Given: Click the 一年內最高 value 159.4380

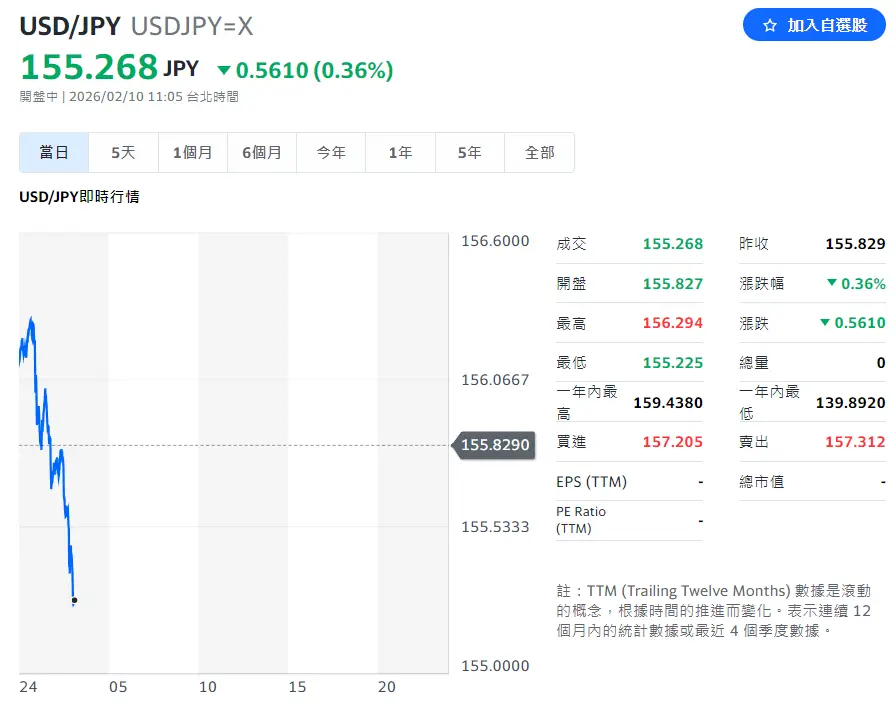Looking at the screenshot, I should (668, 403).
